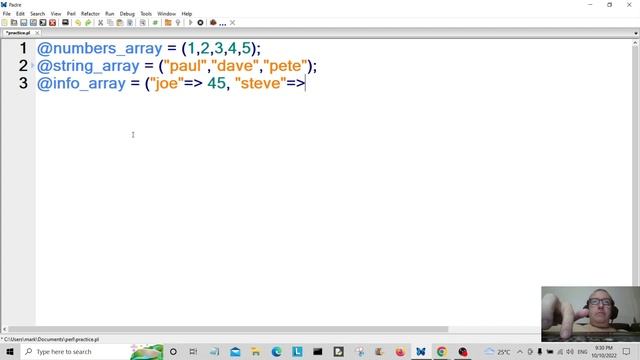This screenshot has width=640, height=360.
Task: Close the practice.pl tab
Action: click(37, 33)
